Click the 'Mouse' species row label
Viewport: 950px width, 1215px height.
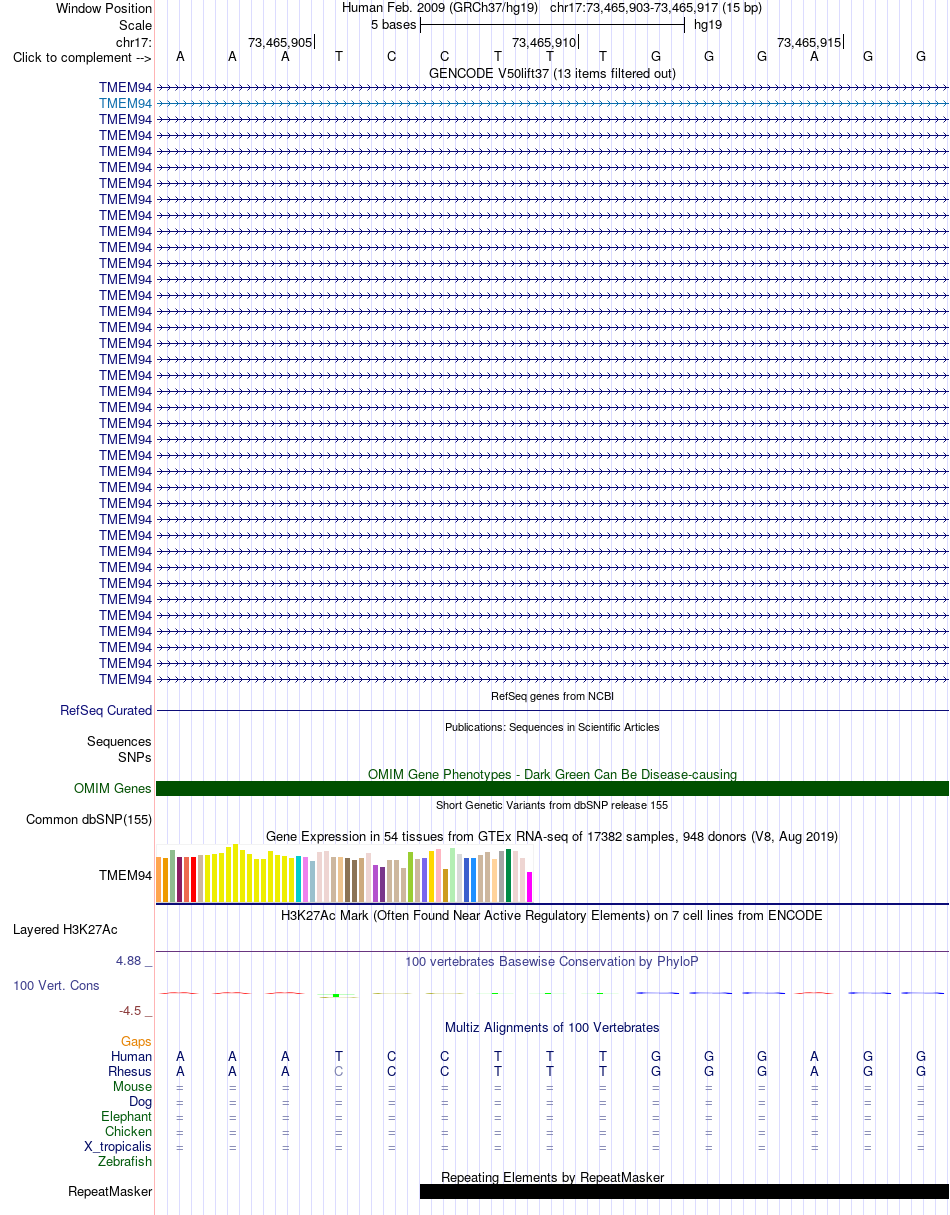click(133, 1087)
